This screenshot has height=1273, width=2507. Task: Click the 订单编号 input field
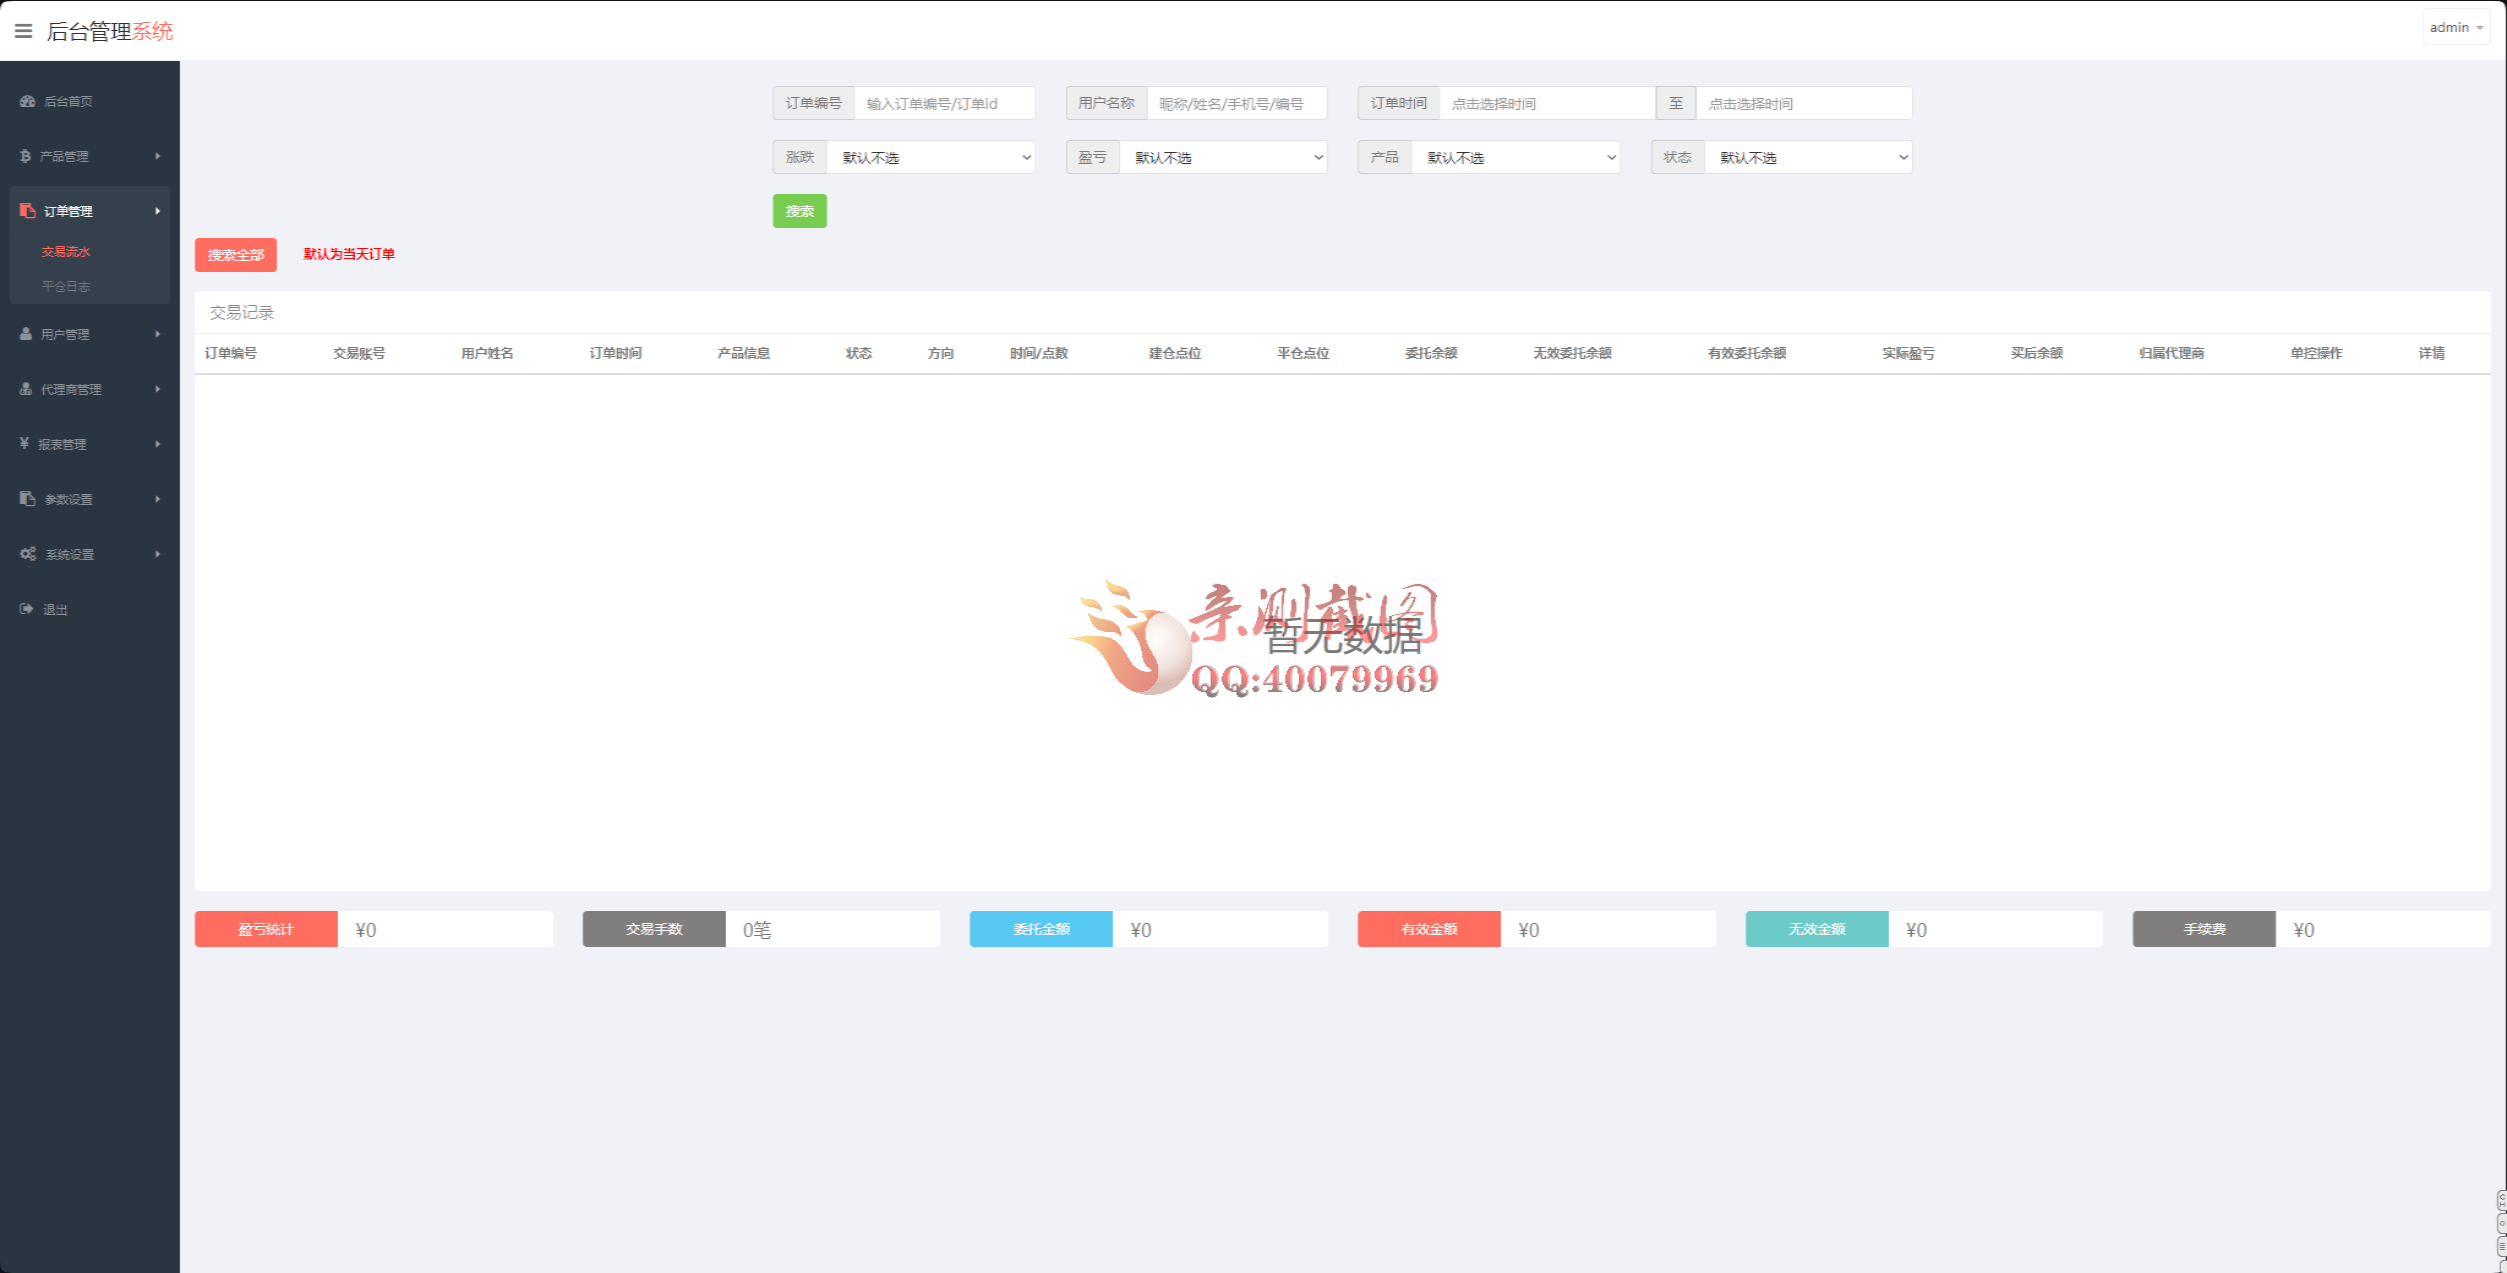(943, 104)
